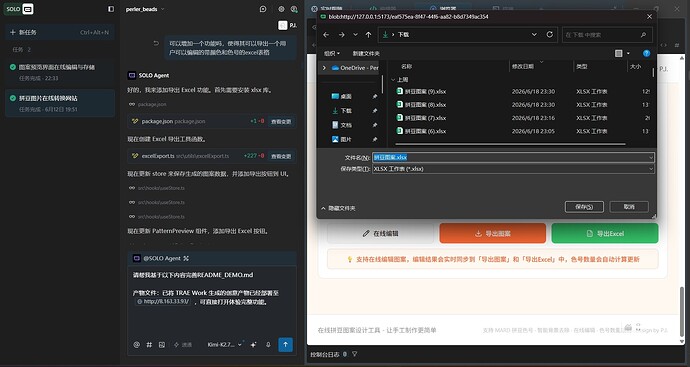Click the 在线编辑 button

(x=380, y=234)
